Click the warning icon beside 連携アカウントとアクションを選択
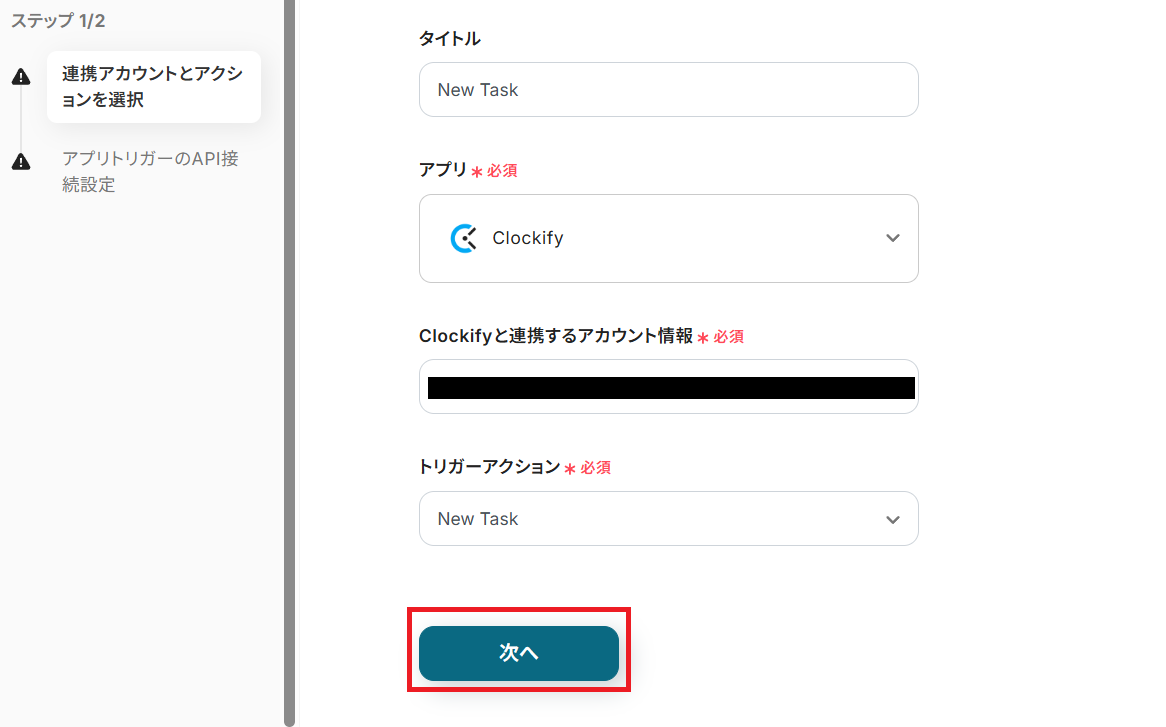 pos(21,77)
